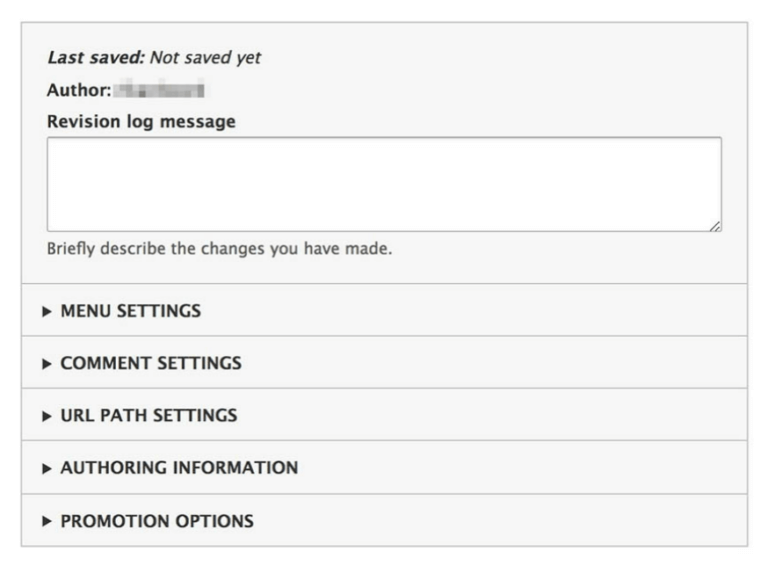Click the "Author:" label text
Image resolution: width=768 pixels, height=573 pixels.
point(76,91)
